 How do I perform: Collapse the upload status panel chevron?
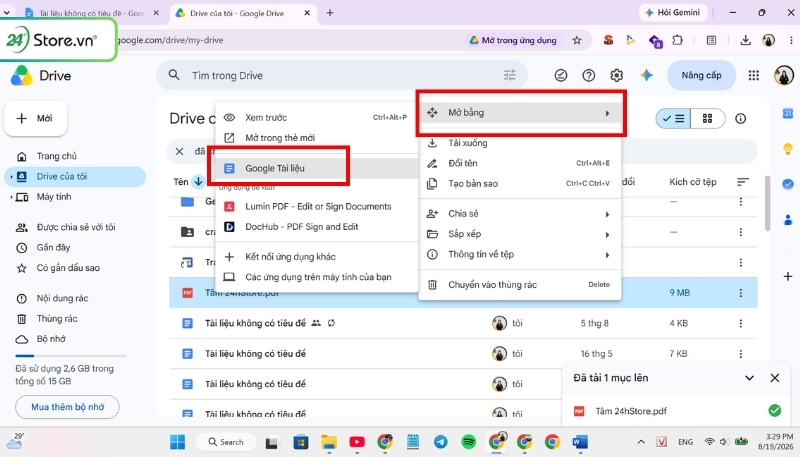tap(749, 378)
